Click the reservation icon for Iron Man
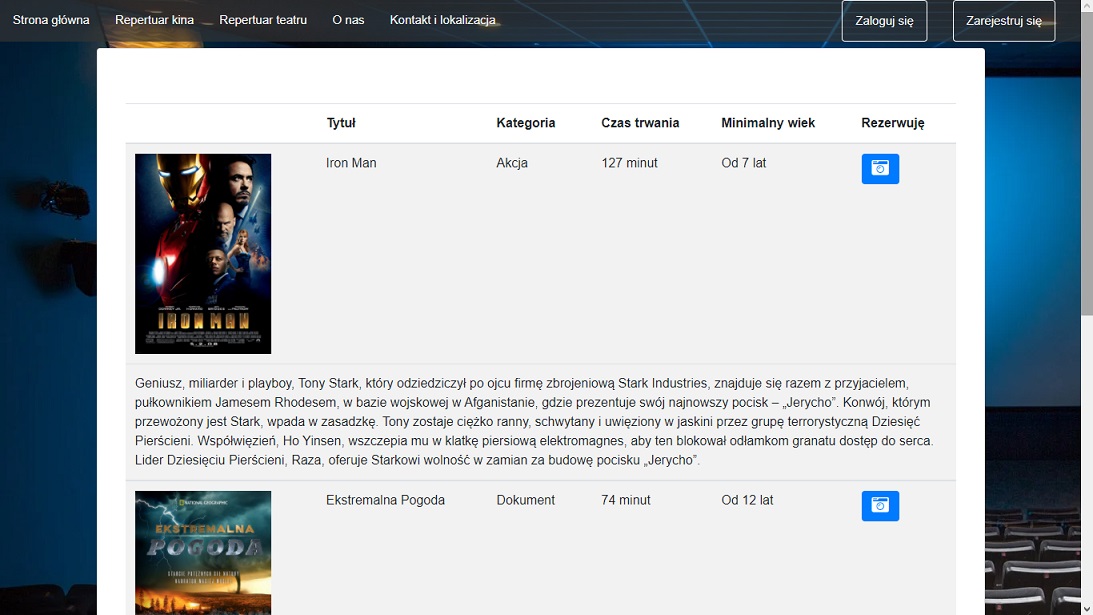 pyautogui.click(x=880, y=169)
